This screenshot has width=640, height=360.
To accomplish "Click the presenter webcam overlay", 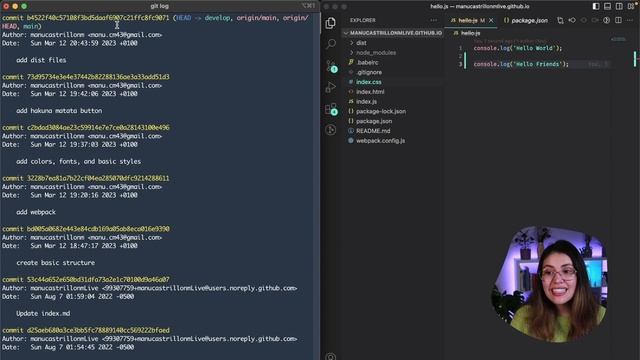I will 550,284.
